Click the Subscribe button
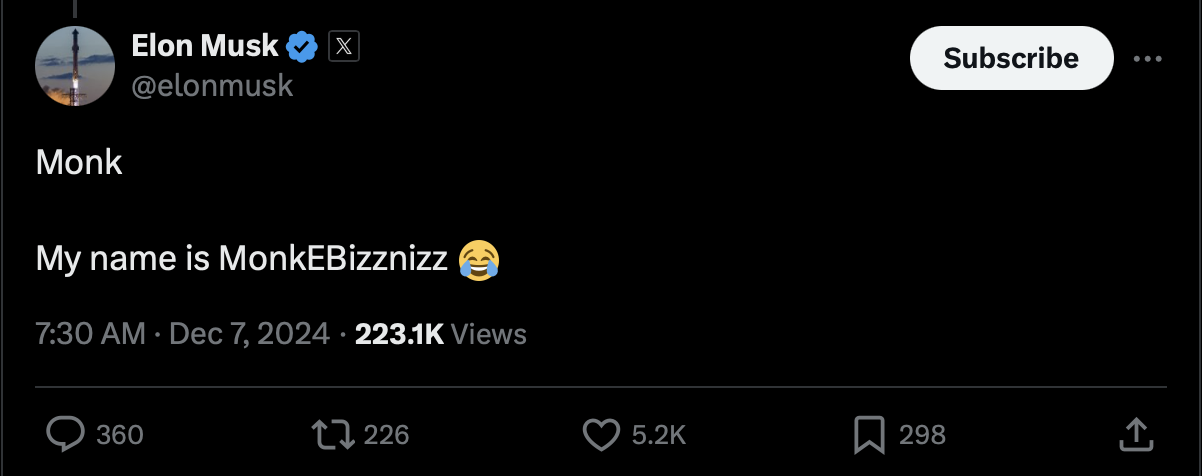1202x476 pixels. pos(1011,58)
